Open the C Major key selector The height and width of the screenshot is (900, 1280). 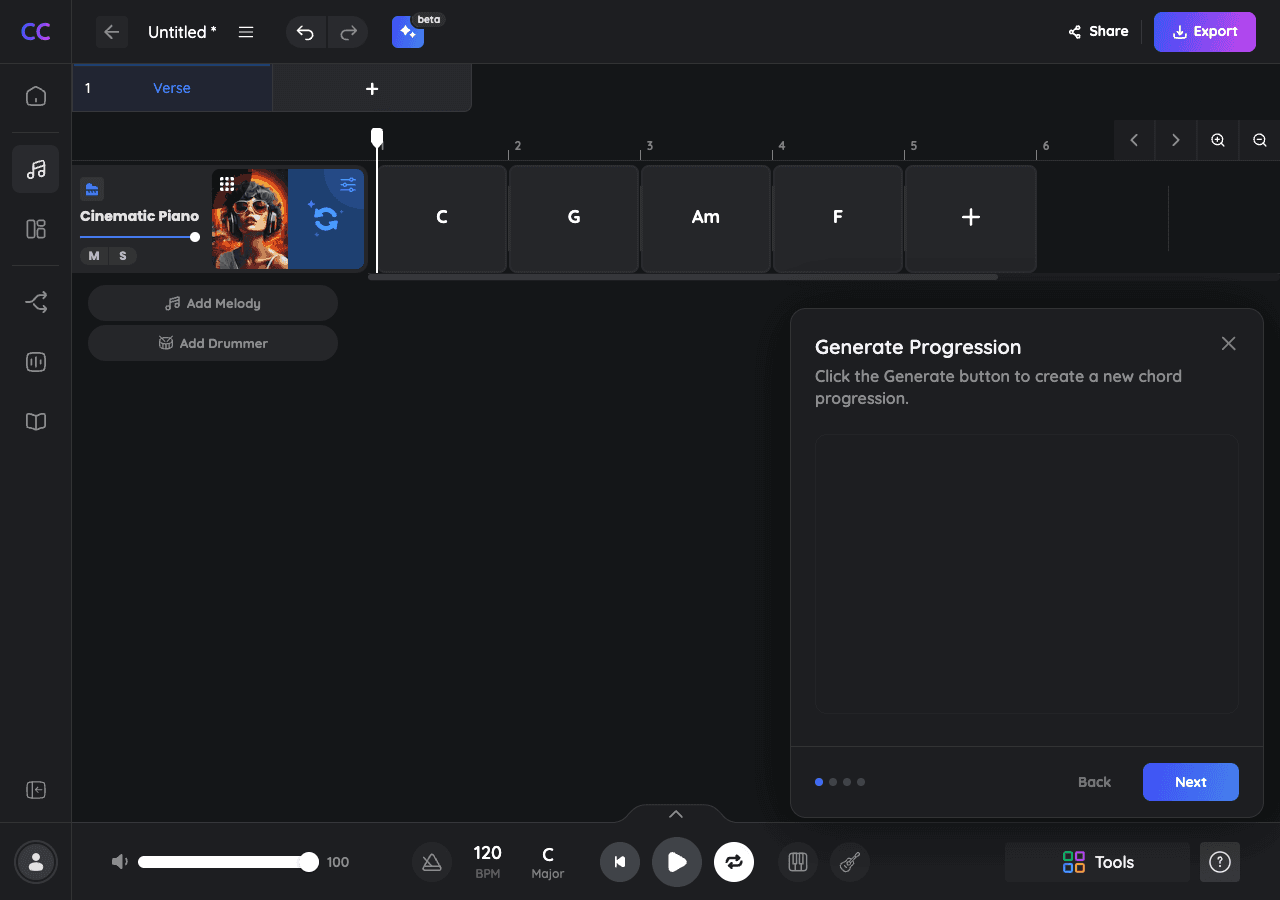coord(548,862)
